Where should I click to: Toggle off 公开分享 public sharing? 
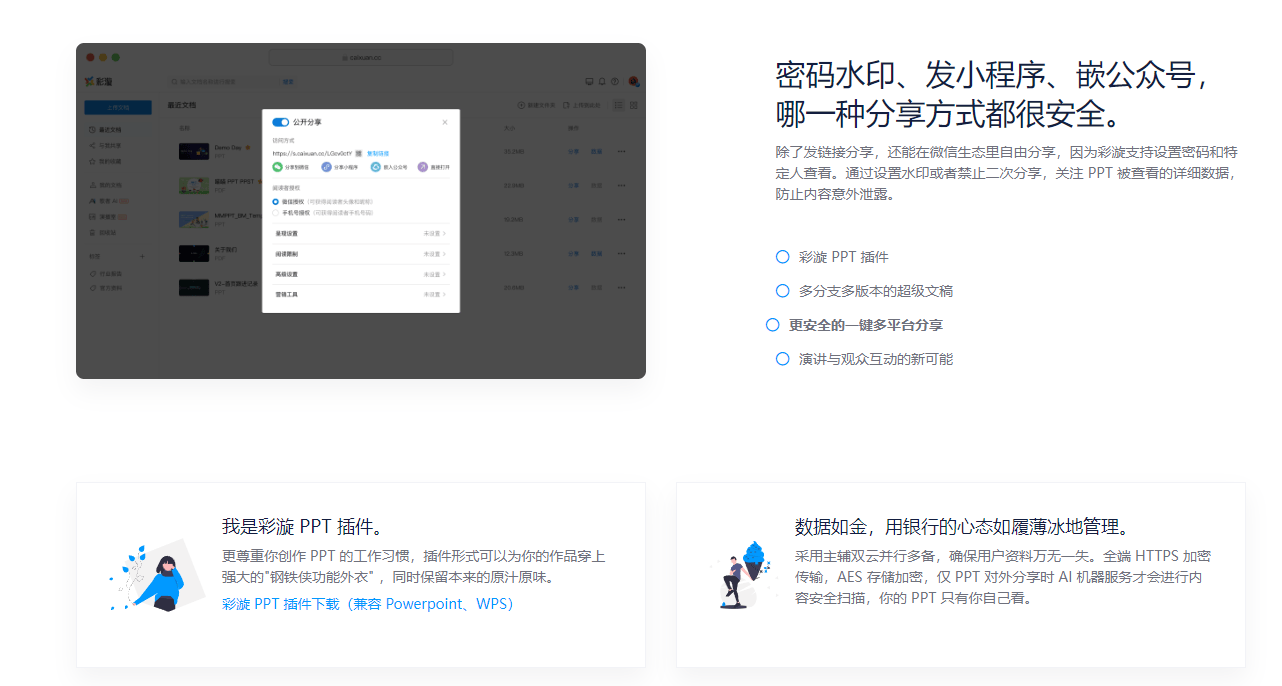pos(280,122)
